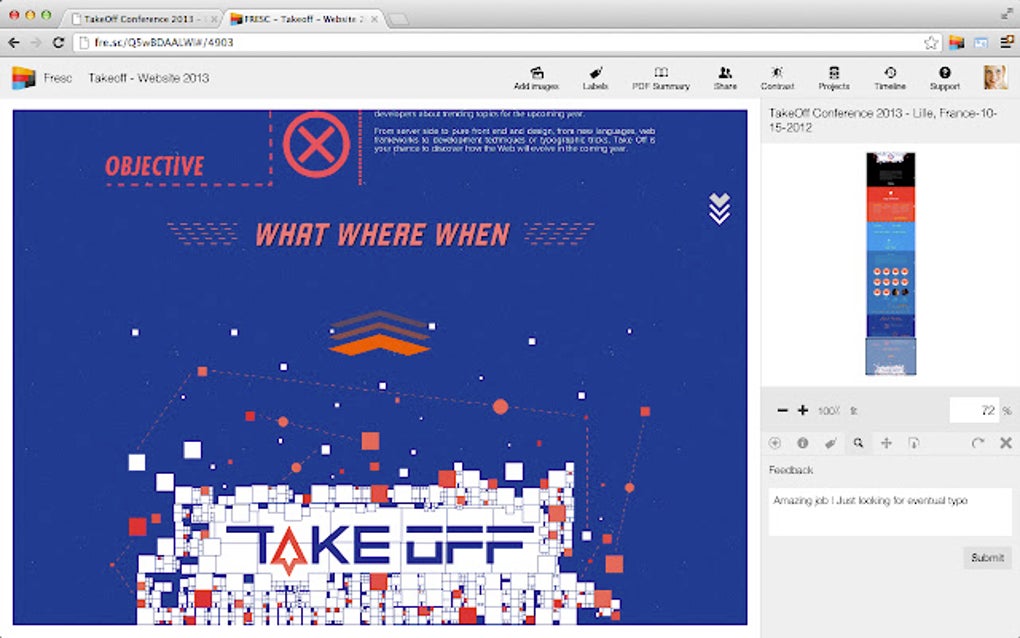1020x638 pixels.
Task: Click the info icon in feedback toolbar
Action: 803,443
